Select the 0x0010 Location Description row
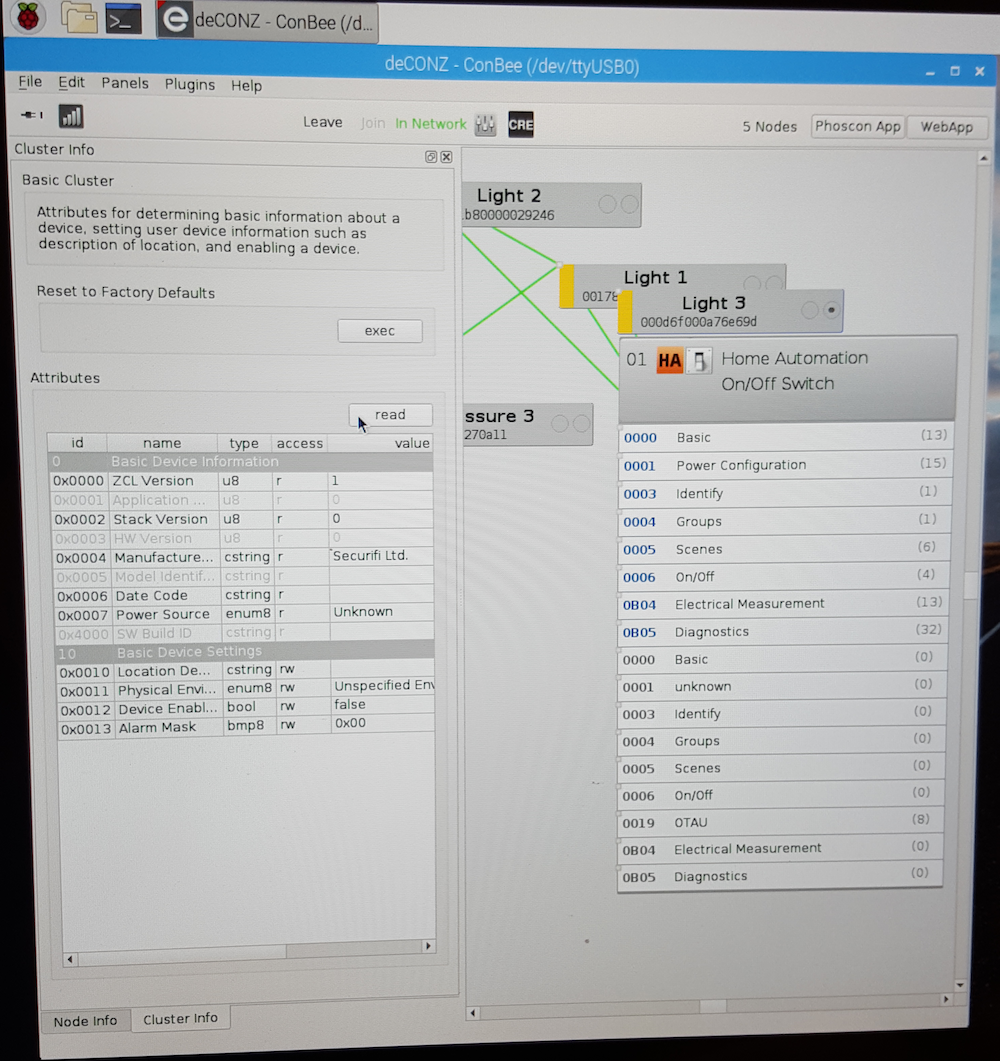This screenshot has height=1061, width=1000. coord(246,671)
